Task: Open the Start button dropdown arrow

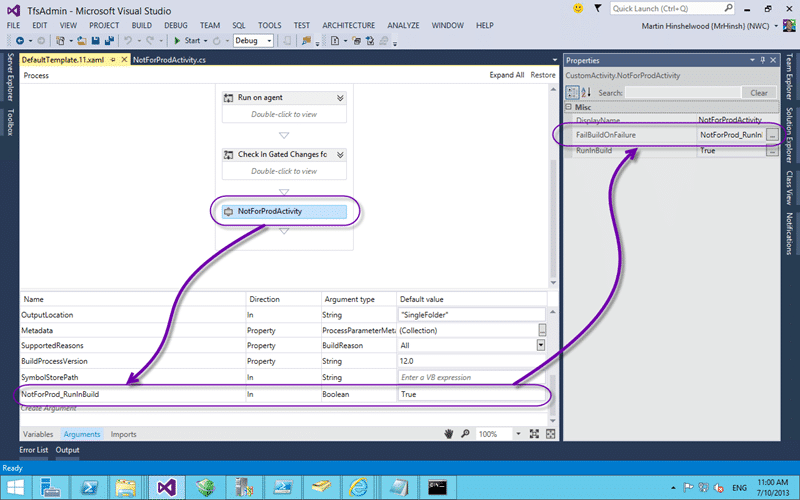Action: pos(206,41)
